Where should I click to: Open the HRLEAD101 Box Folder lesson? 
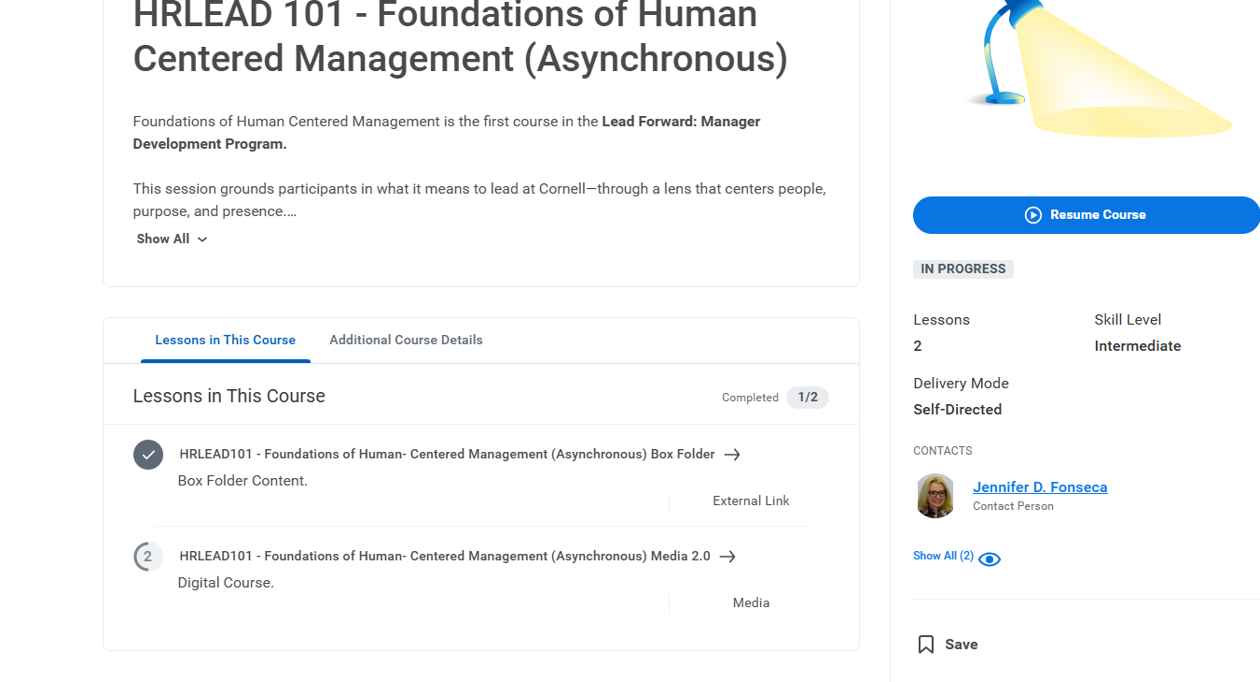pos(447,454)
